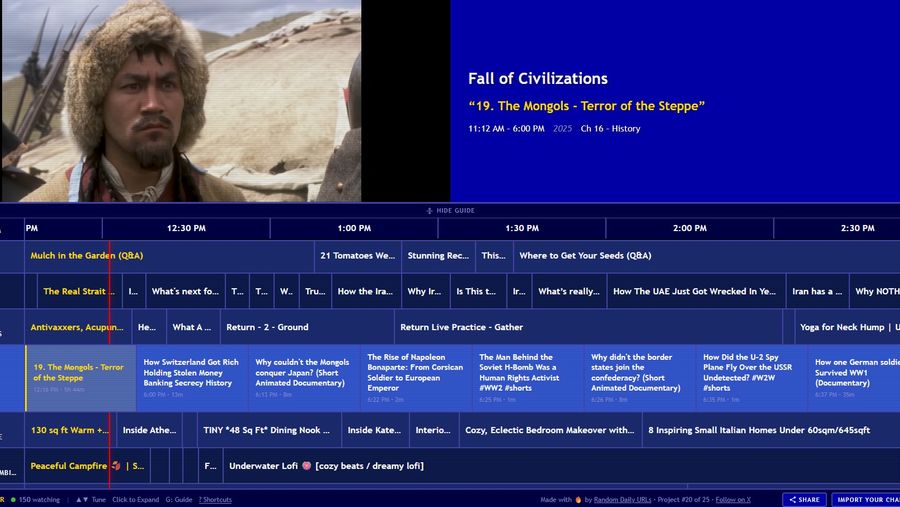
Task: Click the campfire emoji in Peaceful Campfire
Action: coord(116,466)
